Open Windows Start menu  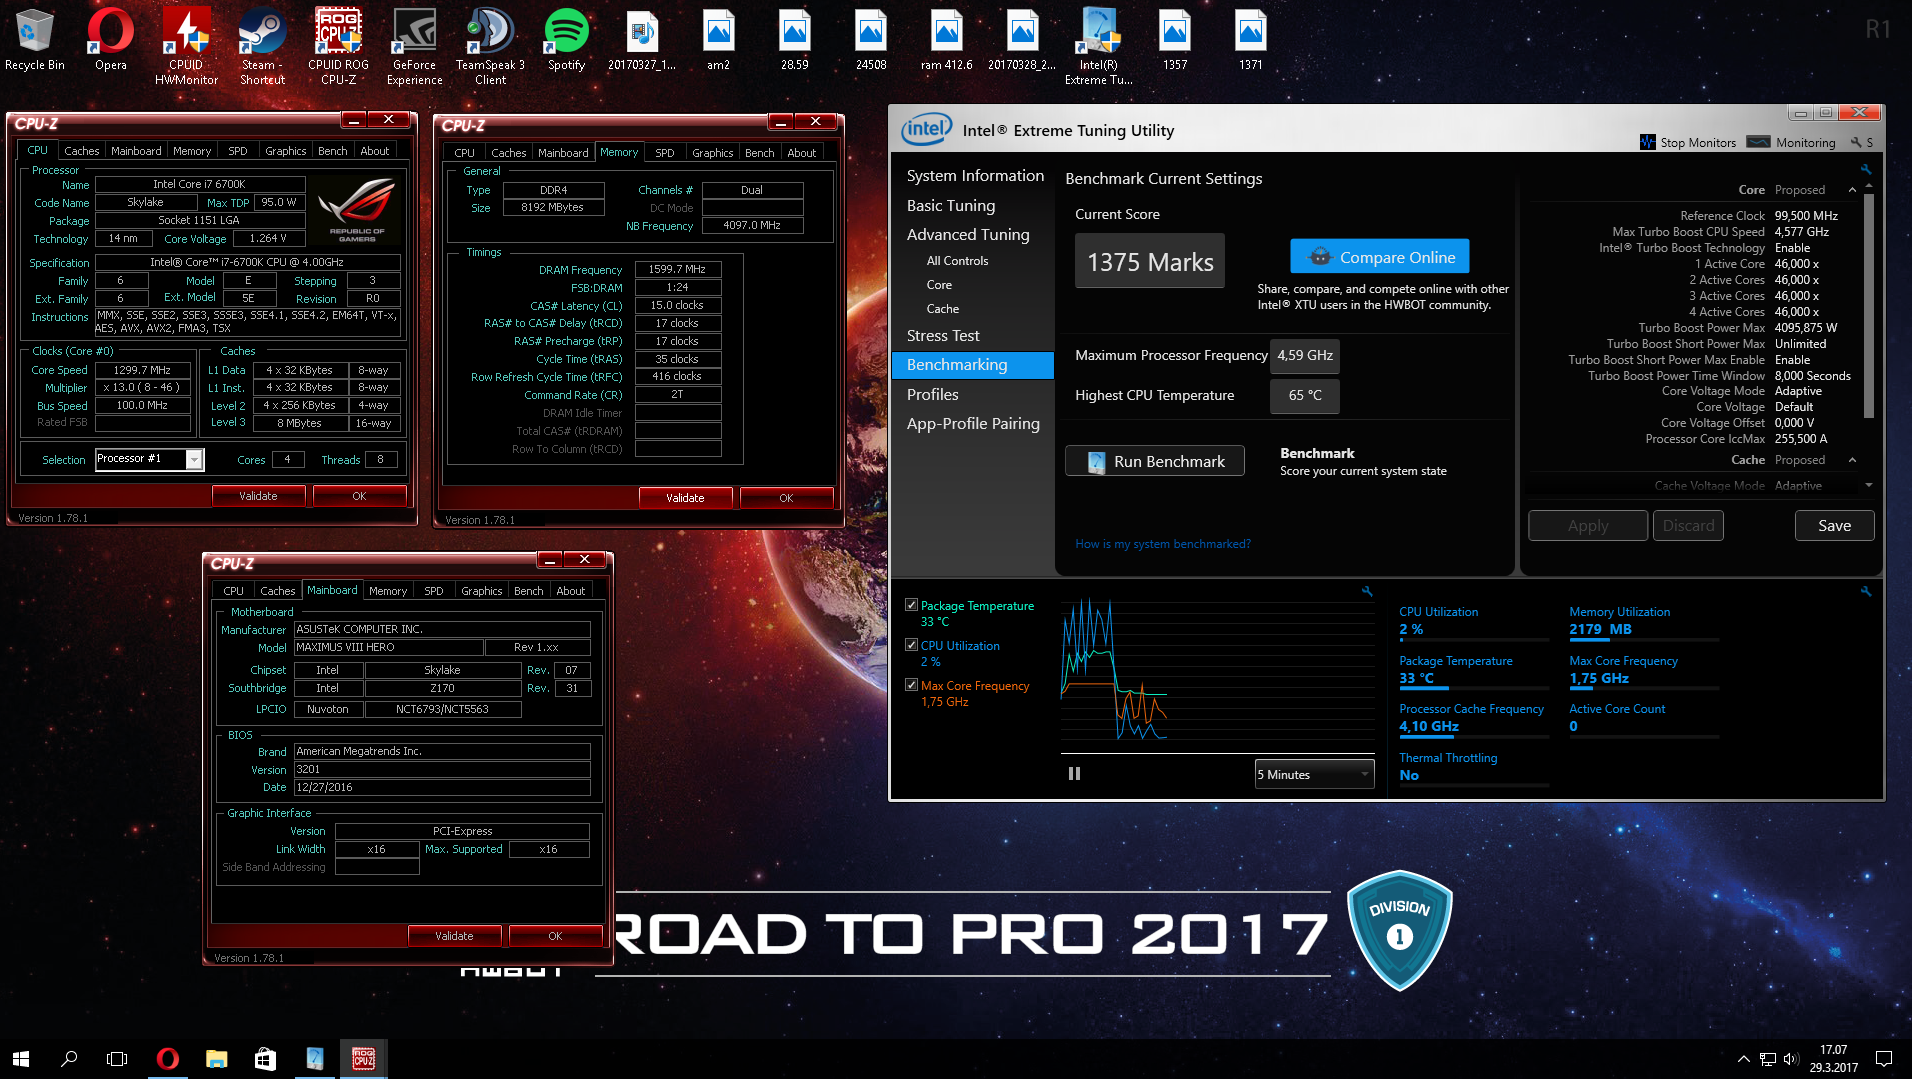click(x=21, y=1058)
